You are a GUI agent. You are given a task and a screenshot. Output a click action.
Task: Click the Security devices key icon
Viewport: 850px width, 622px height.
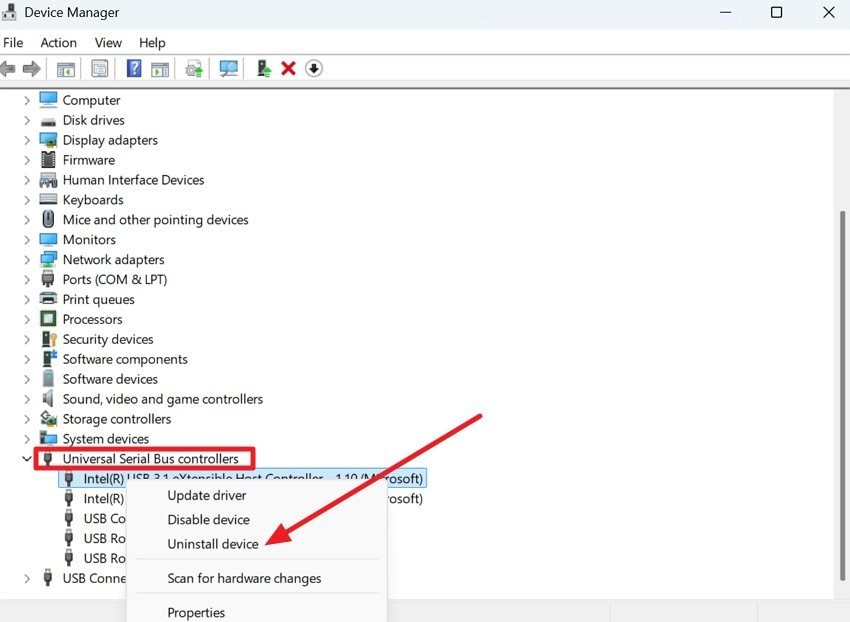(49, 339)
